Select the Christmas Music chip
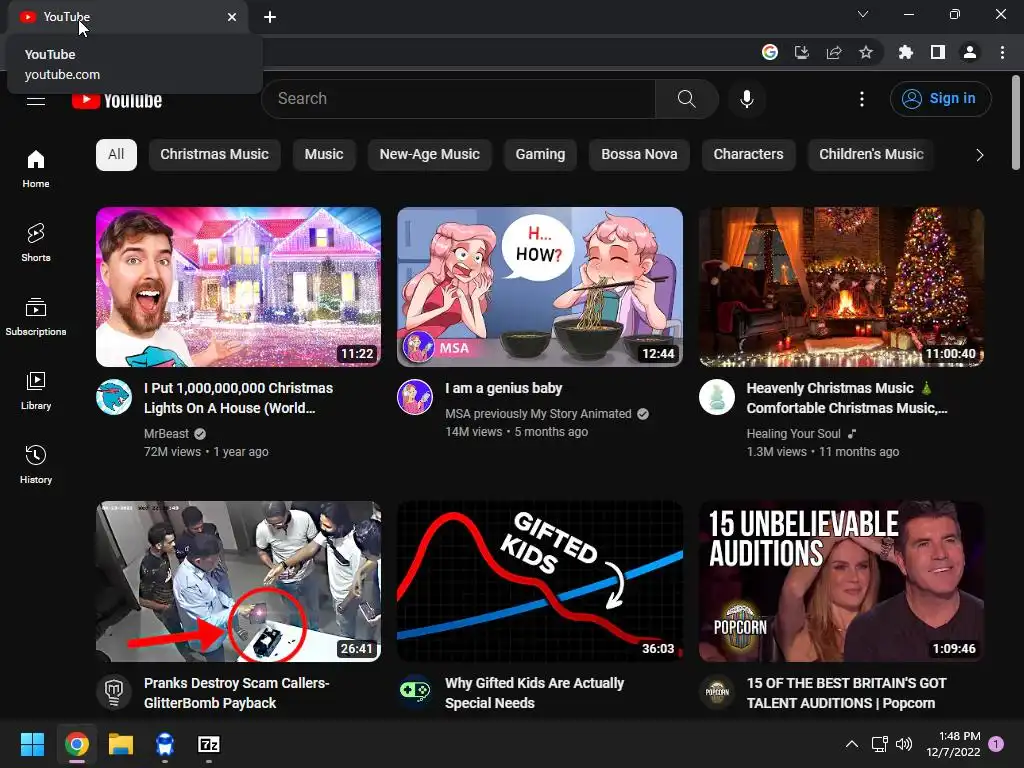This screenshot has height=768, width=1024. click(x=214, y=155)
